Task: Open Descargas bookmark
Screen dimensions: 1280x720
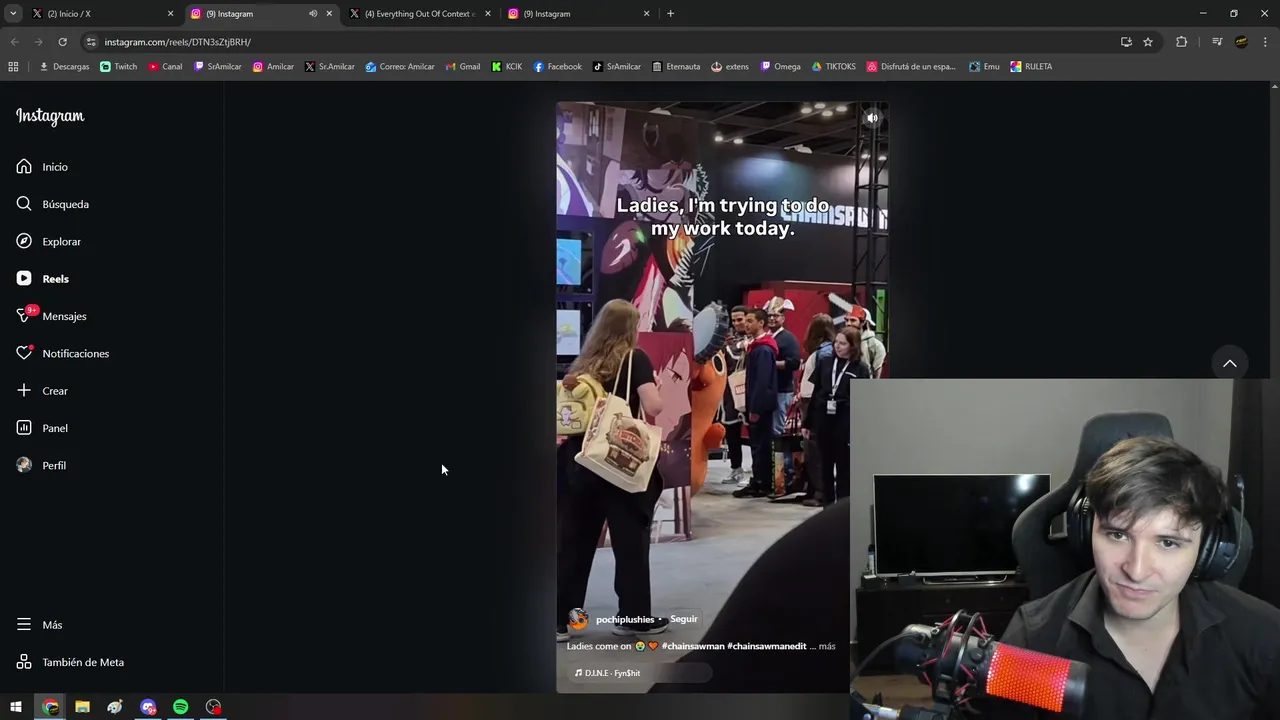Action: click(64, 67)
